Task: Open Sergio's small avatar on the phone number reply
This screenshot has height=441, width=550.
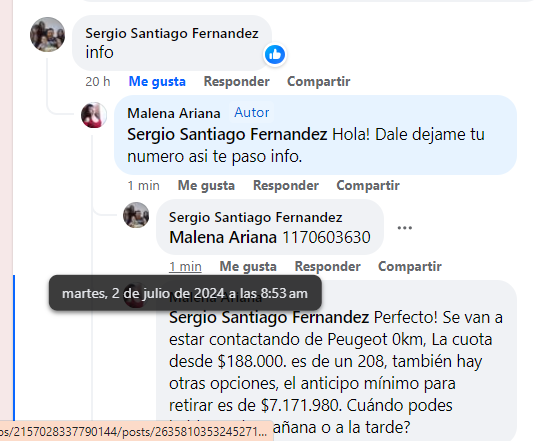Action: [x=136, y=215]
